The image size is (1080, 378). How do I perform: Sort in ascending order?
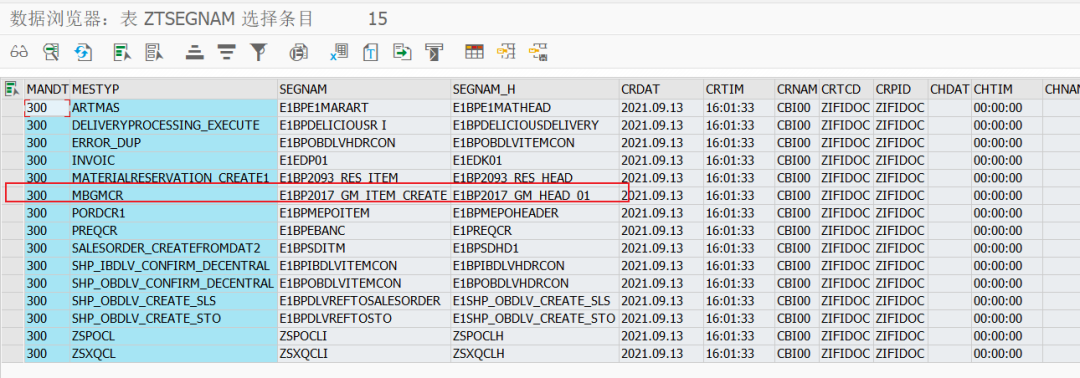196,52
